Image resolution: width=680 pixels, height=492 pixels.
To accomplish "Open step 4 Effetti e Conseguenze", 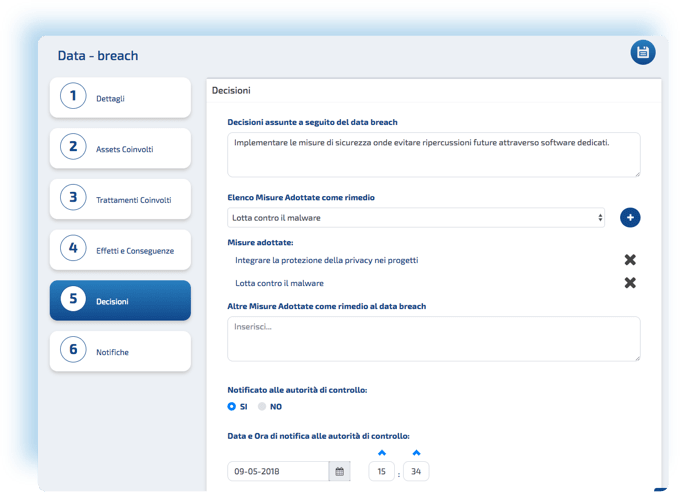I will click(x=120, y=249).
